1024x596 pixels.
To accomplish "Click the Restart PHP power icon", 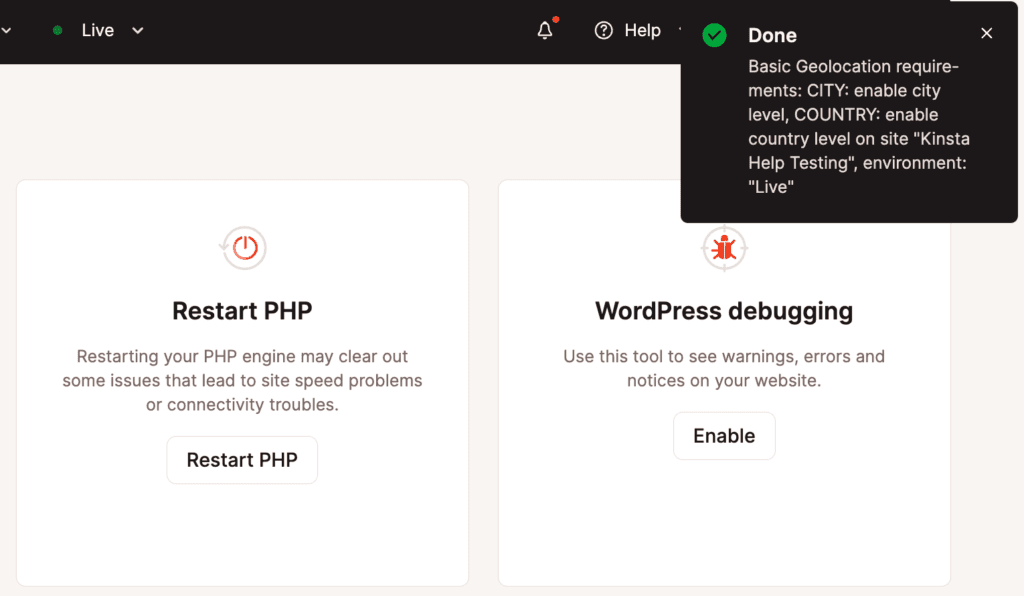I will 243,248.
